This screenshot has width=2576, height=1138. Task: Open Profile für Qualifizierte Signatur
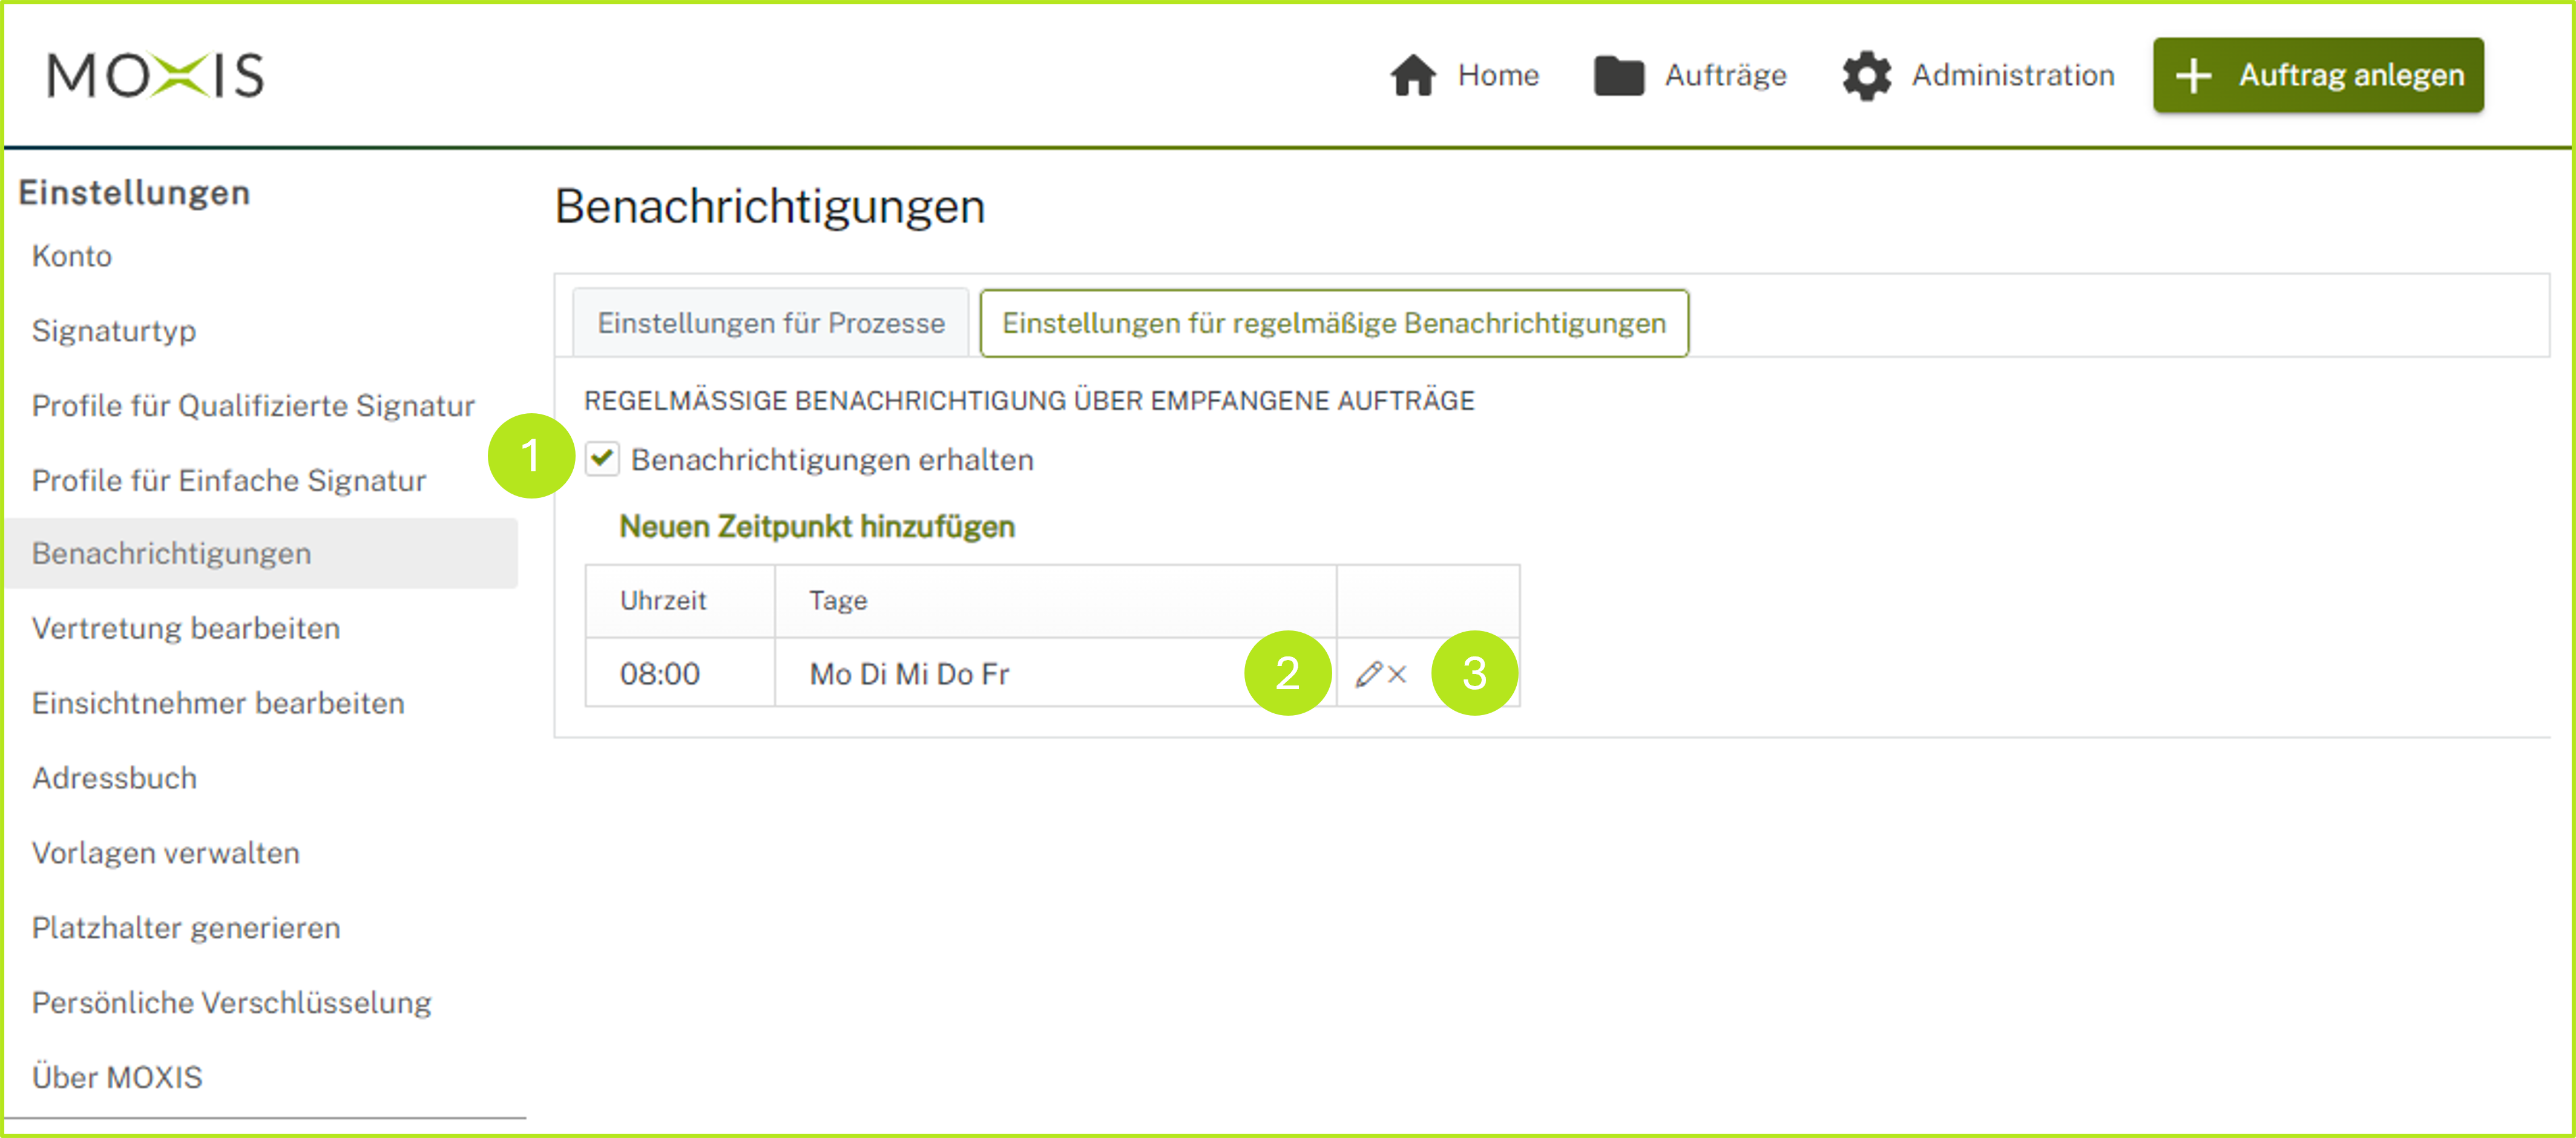point(253,406)
